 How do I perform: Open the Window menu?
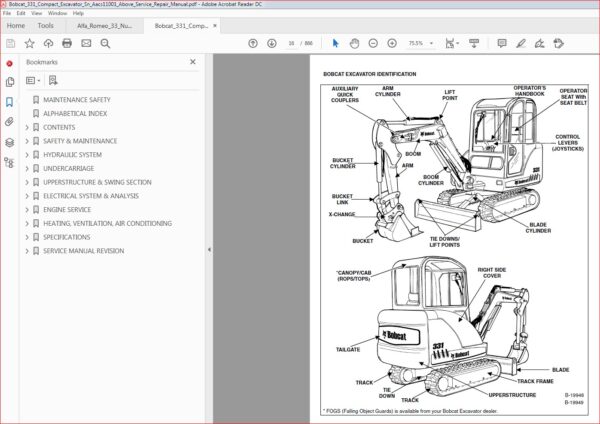click(x=57, y=13)
